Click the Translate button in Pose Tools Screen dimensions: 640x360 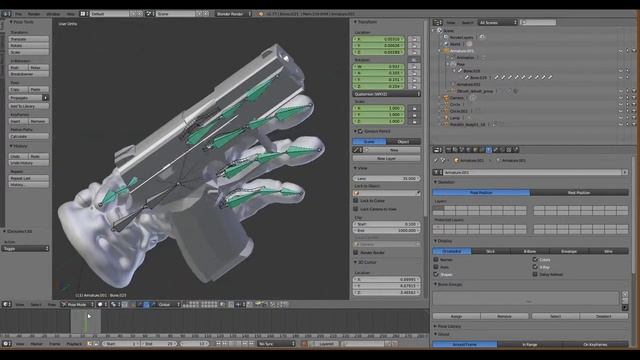pos(29,39)
